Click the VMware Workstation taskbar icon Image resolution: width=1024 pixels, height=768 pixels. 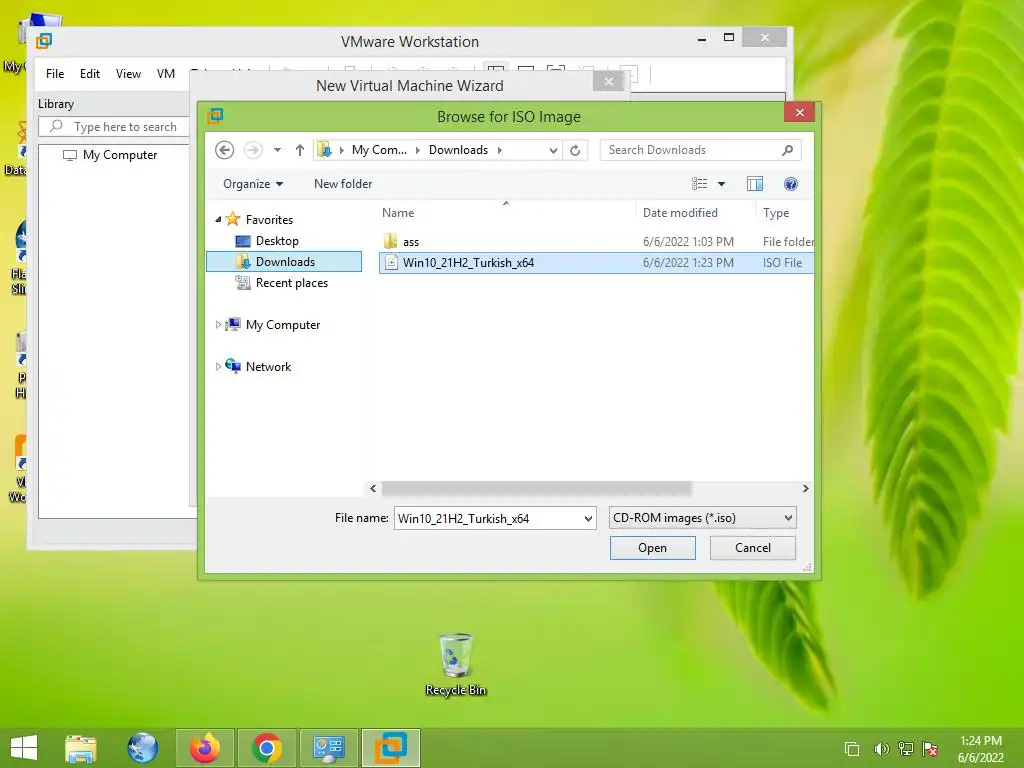coord(391,748)
